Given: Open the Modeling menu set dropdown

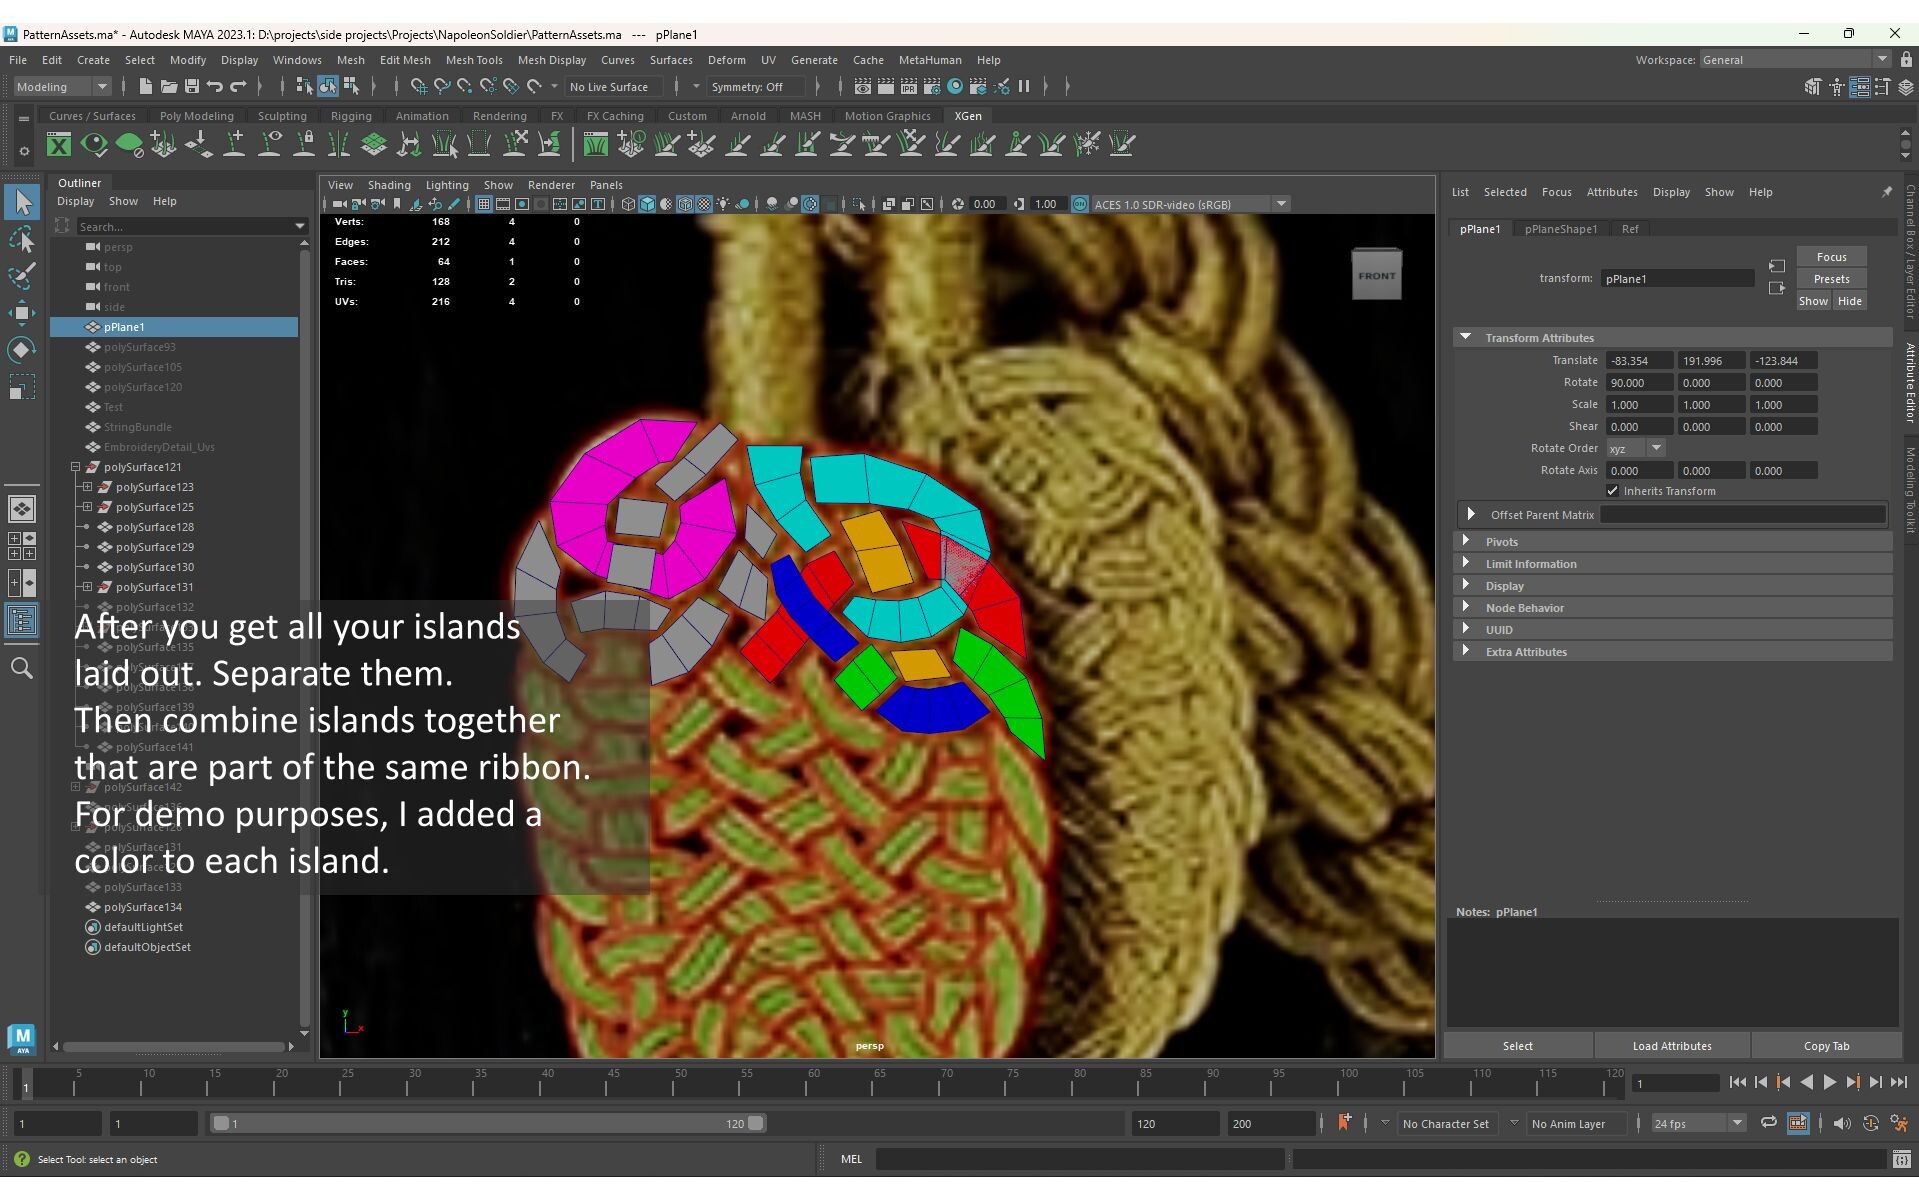Looking at the screenshot, I should coord(62,87).
